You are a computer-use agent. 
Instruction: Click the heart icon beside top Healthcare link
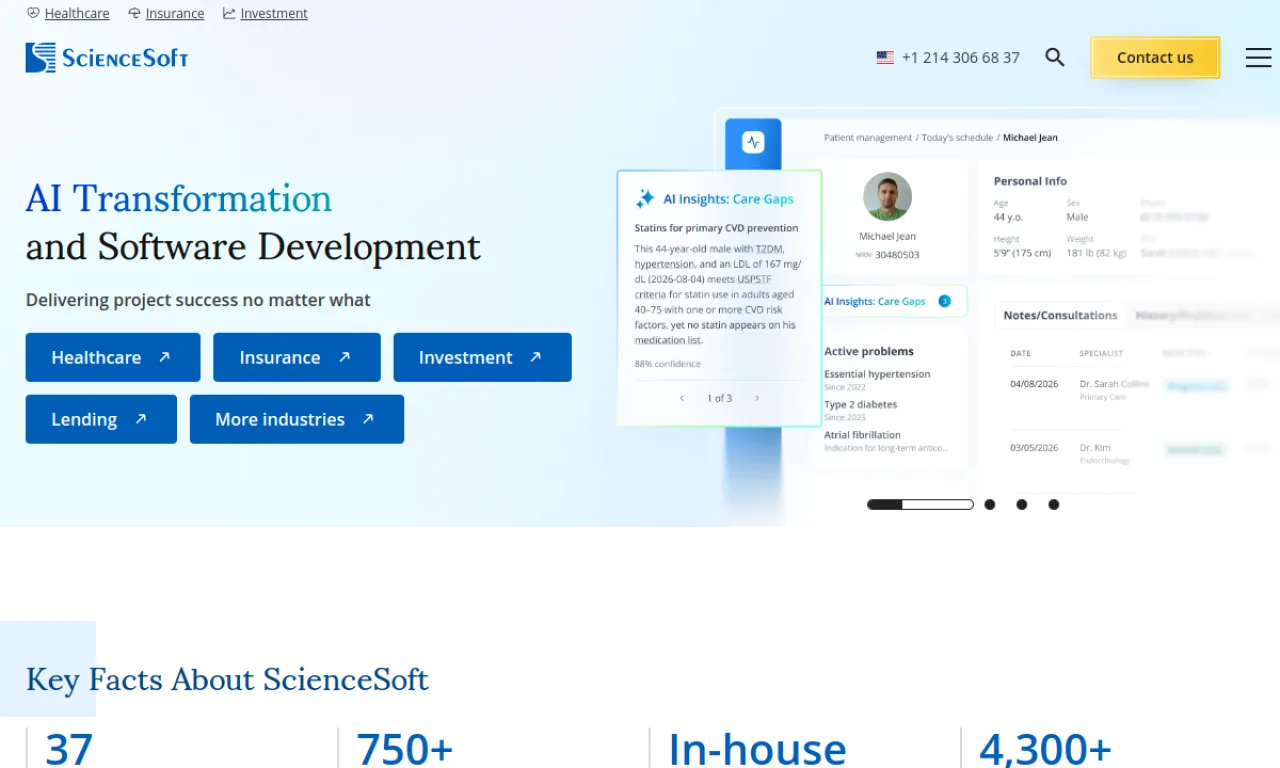(33, 14)
